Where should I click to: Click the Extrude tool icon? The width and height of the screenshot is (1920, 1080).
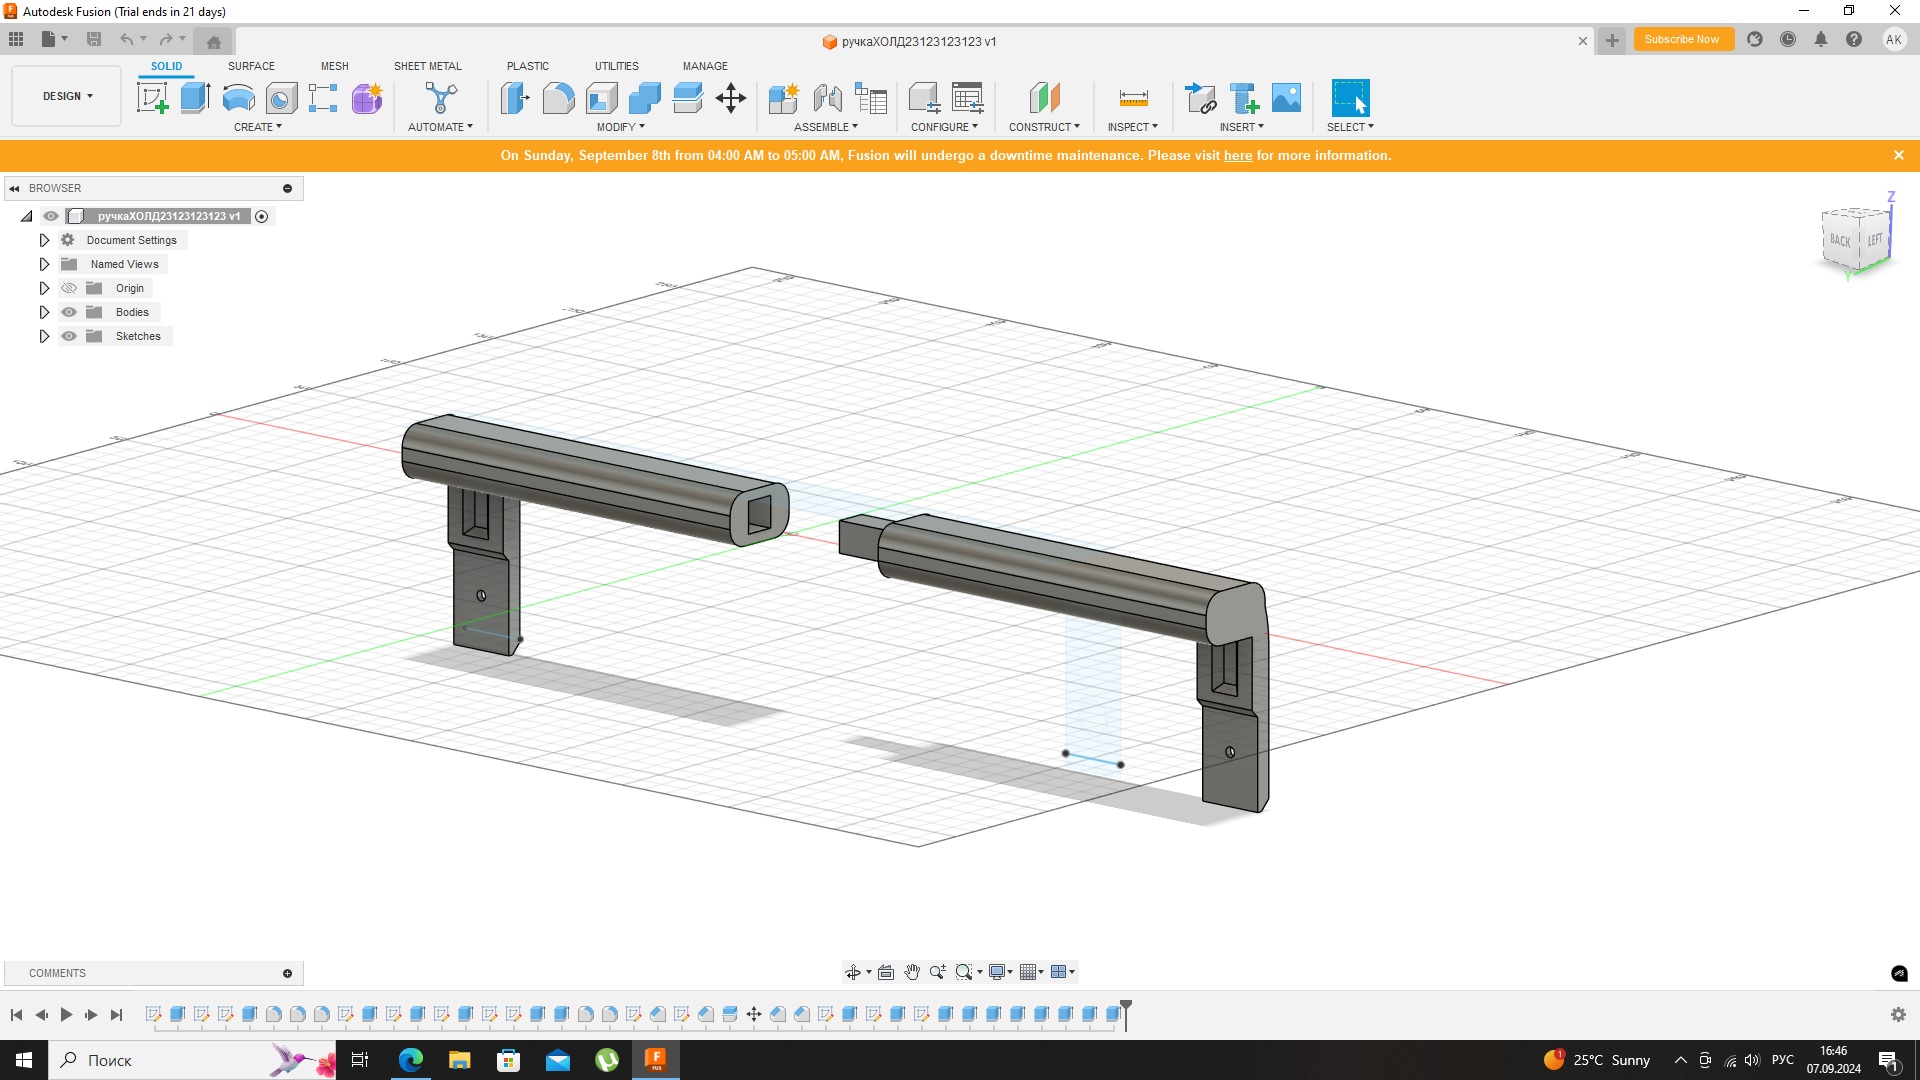coord(195,98)
